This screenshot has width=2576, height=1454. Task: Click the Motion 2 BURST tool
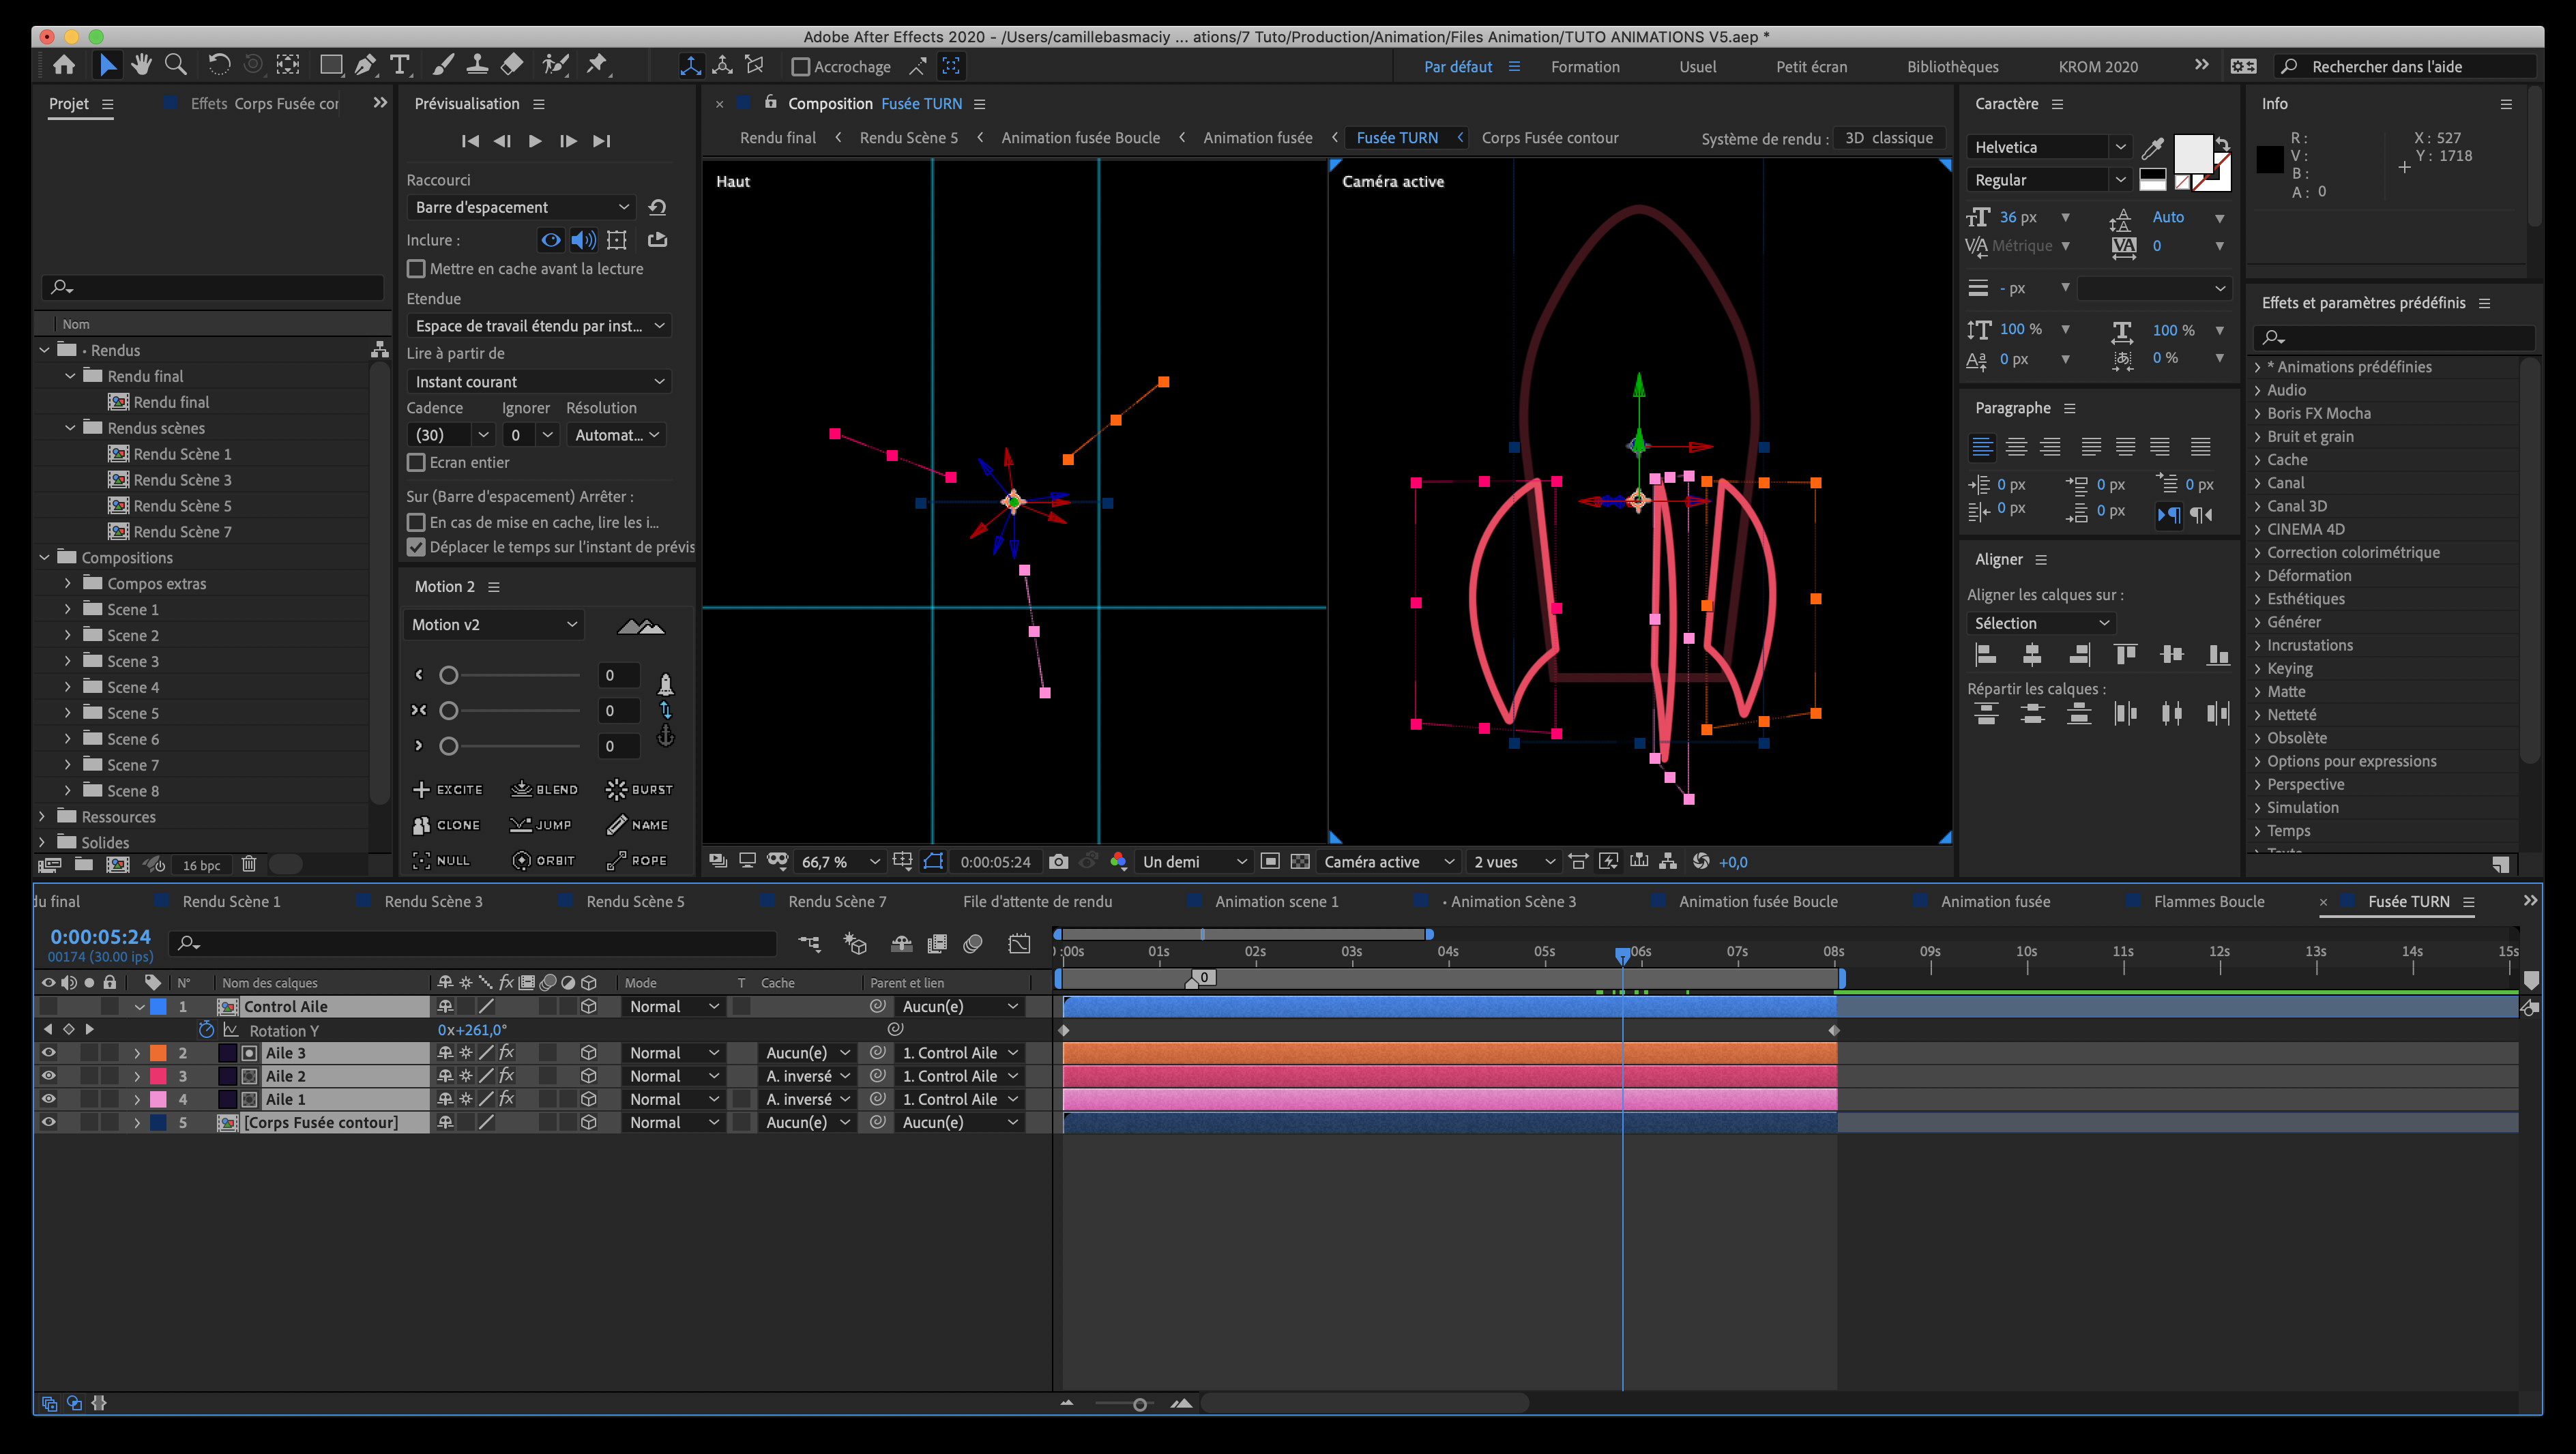[639, 789]
